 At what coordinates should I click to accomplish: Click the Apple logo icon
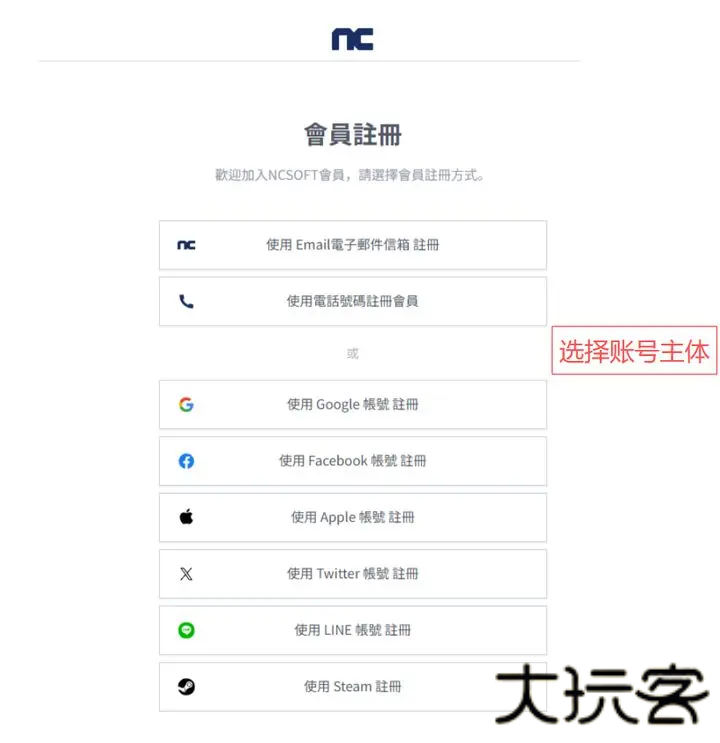186,517
